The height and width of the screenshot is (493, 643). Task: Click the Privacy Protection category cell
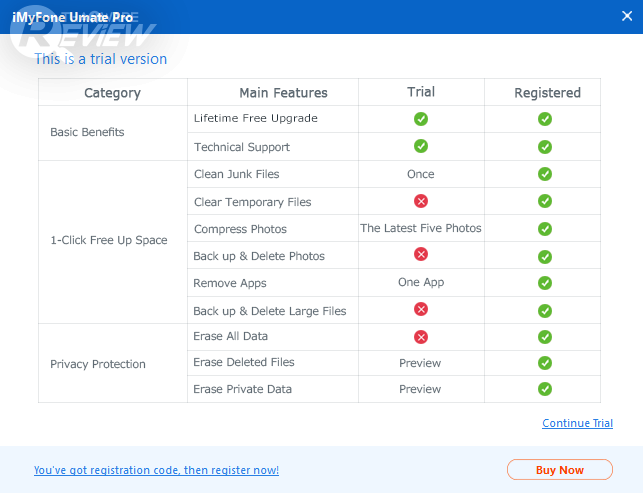pos(98,364)
